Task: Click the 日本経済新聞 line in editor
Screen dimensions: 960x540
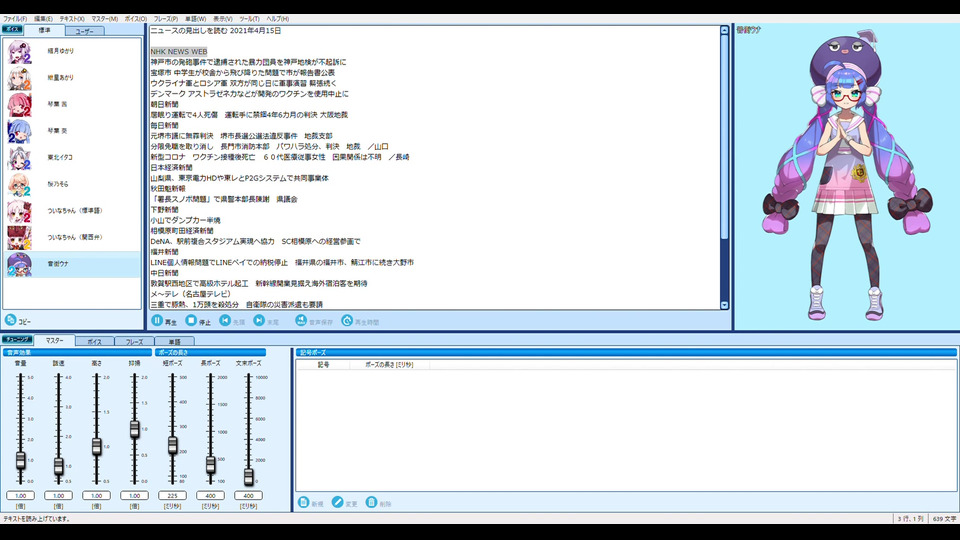Action: 171,167
